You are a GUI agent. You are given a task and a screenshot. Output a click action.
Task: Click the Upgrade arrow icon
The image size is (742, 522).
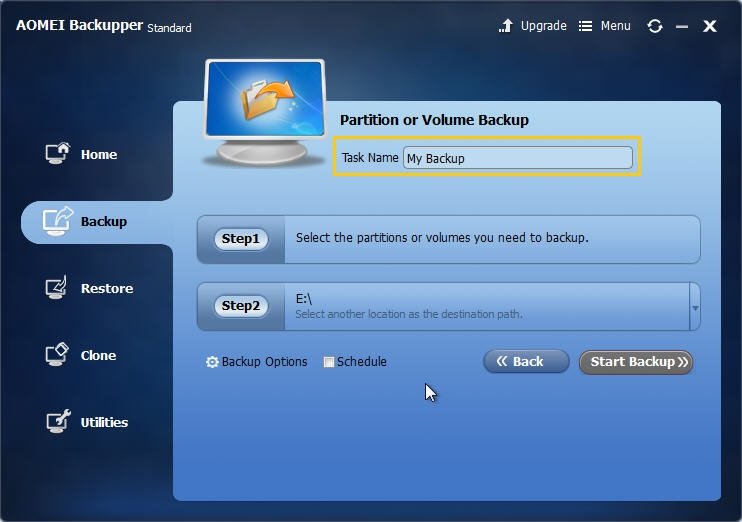(506, 26)
